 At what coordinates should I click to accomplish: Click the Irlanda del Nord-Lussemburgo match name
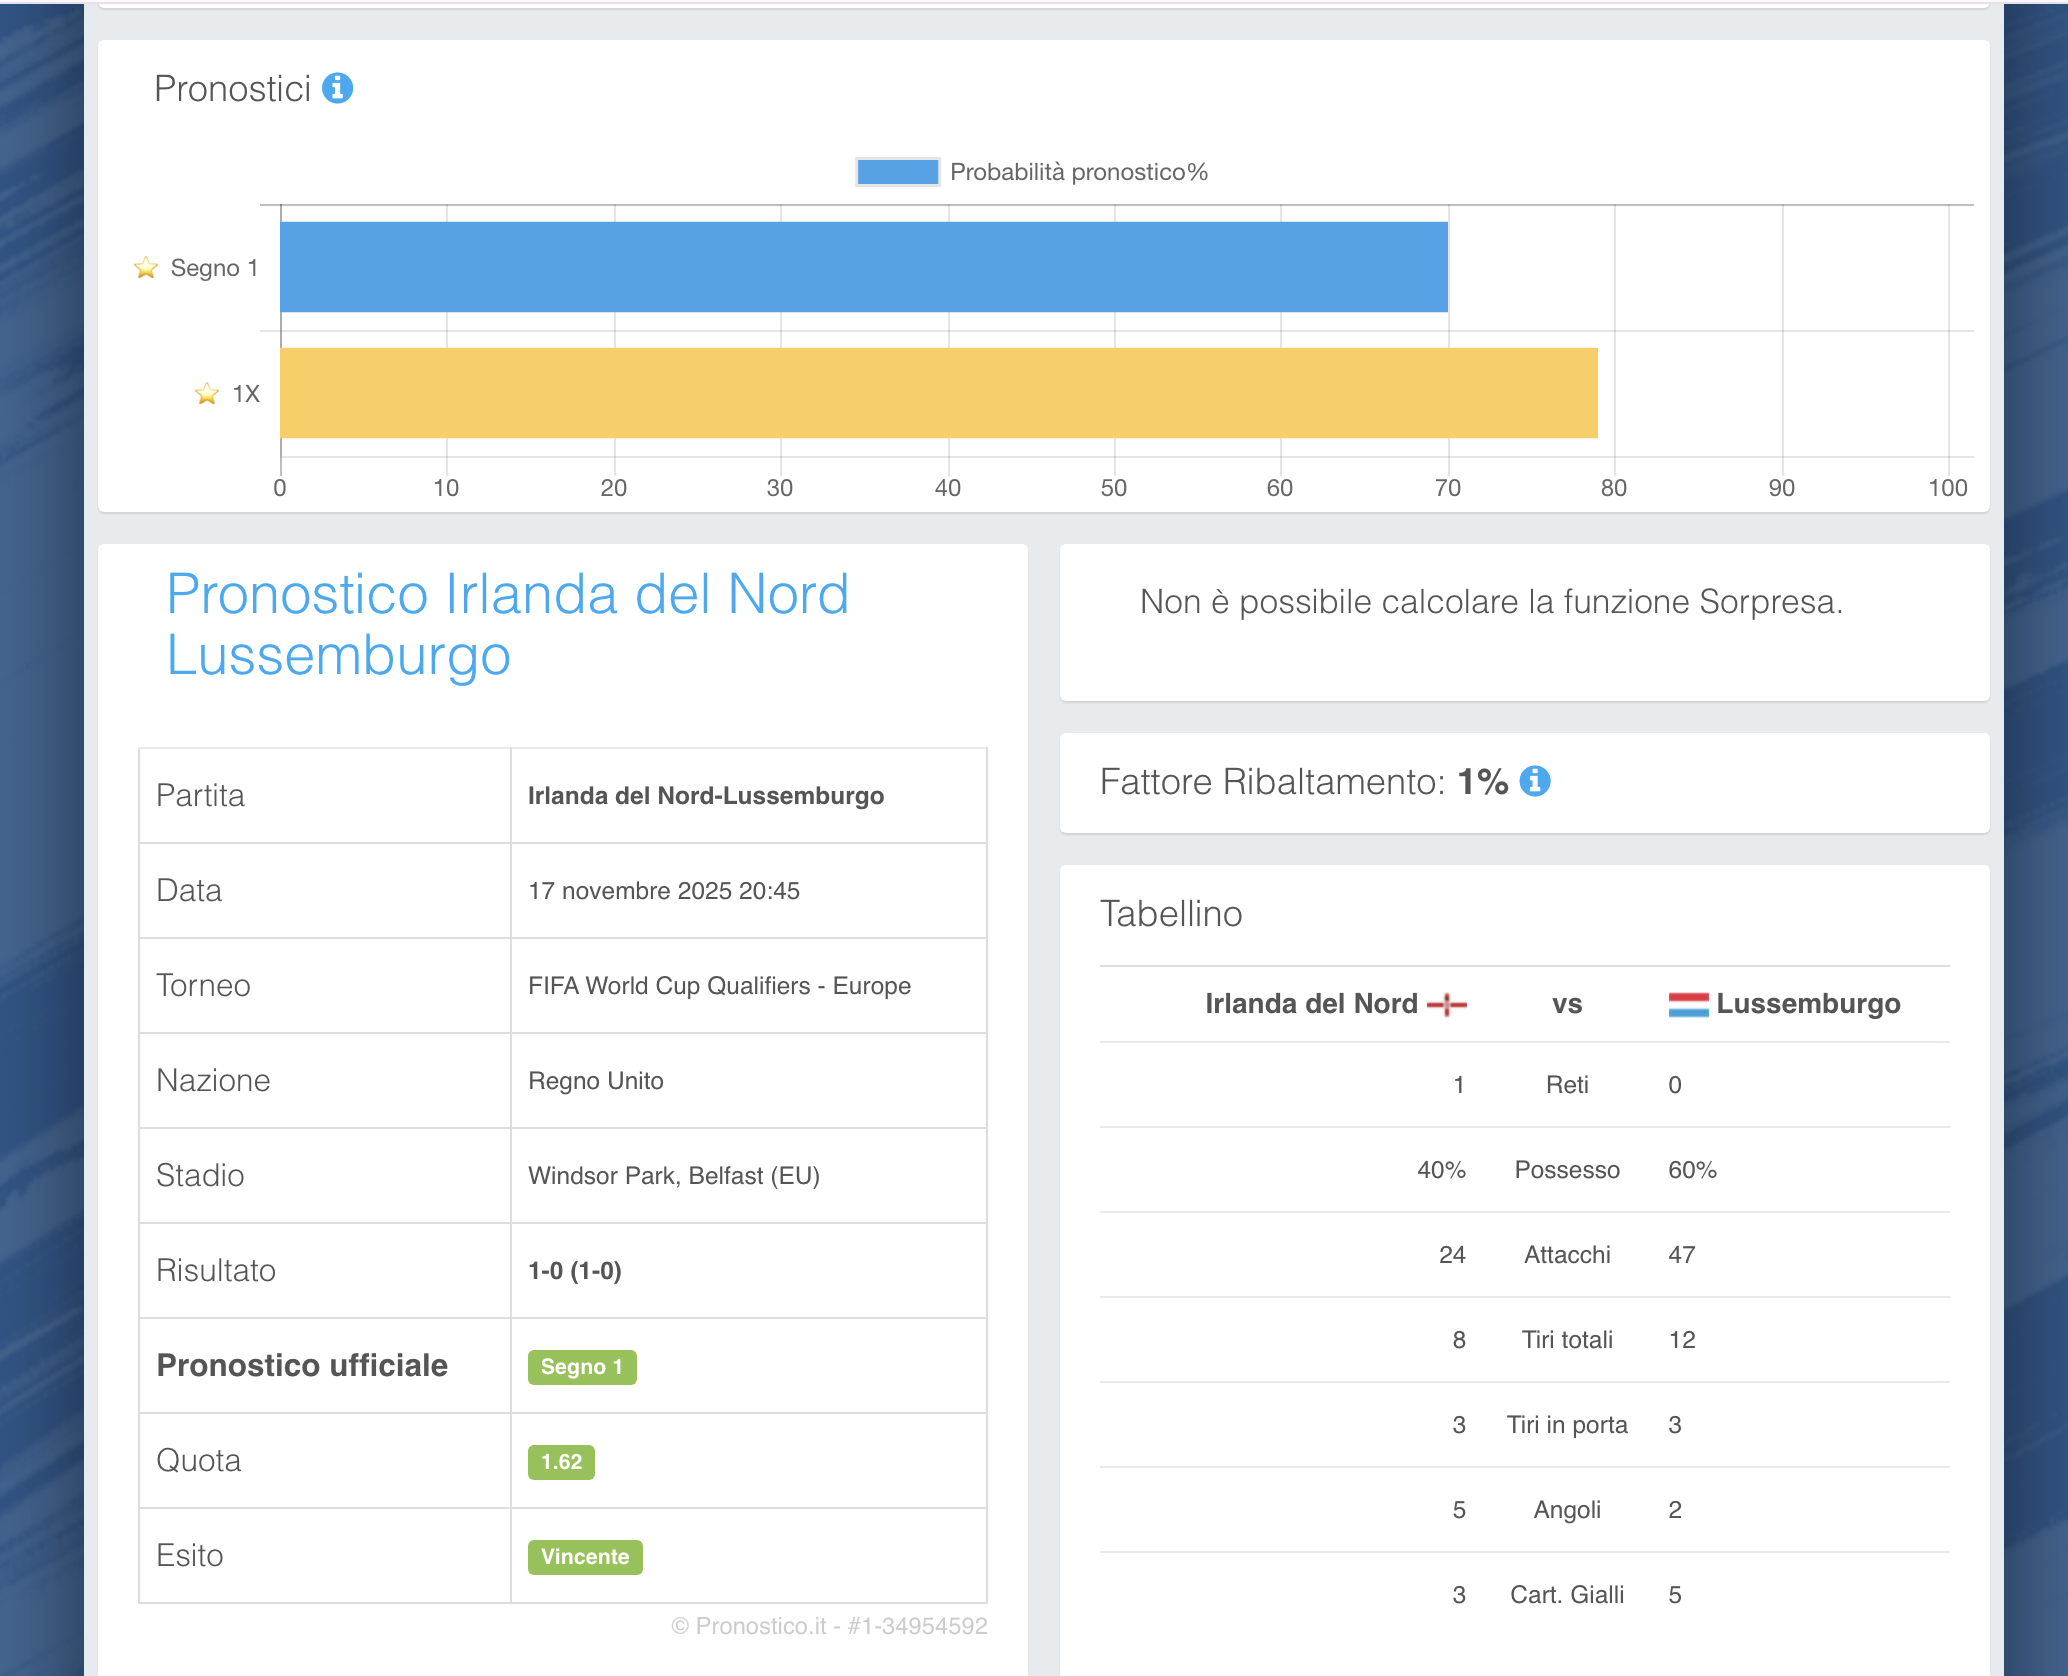pyautogui.click(x=705, y=796)
